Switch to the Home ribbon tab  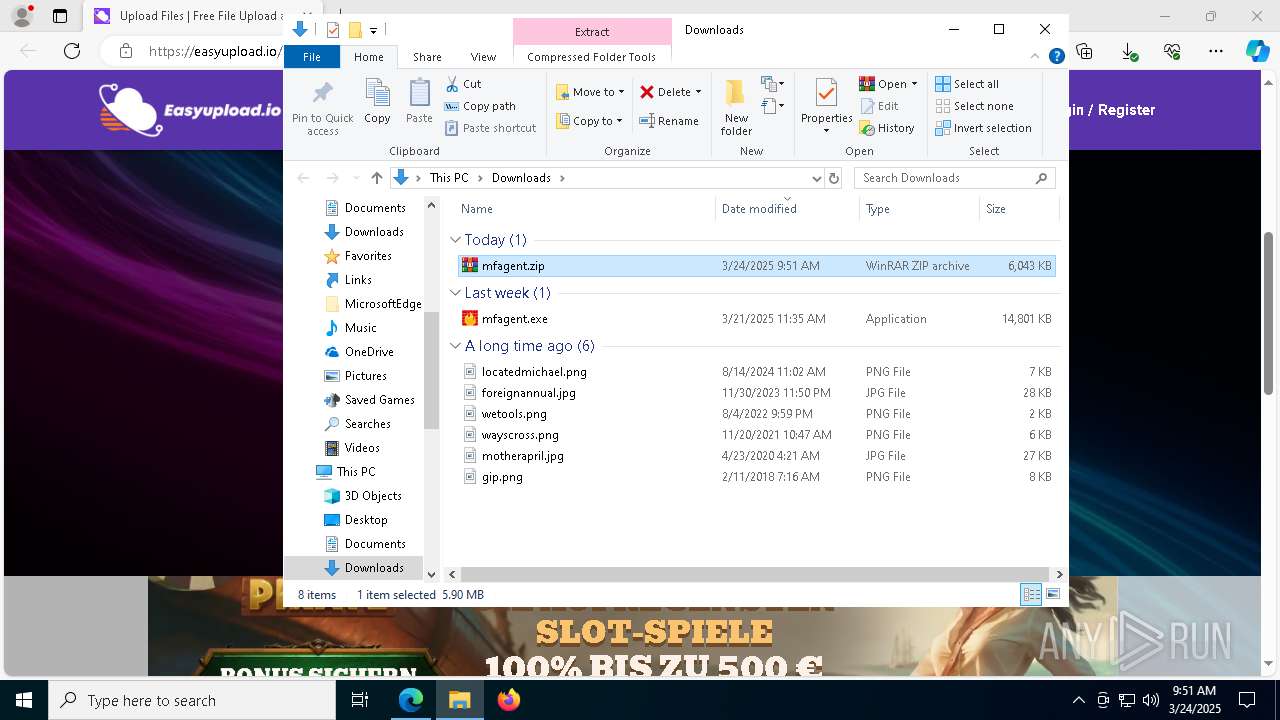tap(368, 57)
